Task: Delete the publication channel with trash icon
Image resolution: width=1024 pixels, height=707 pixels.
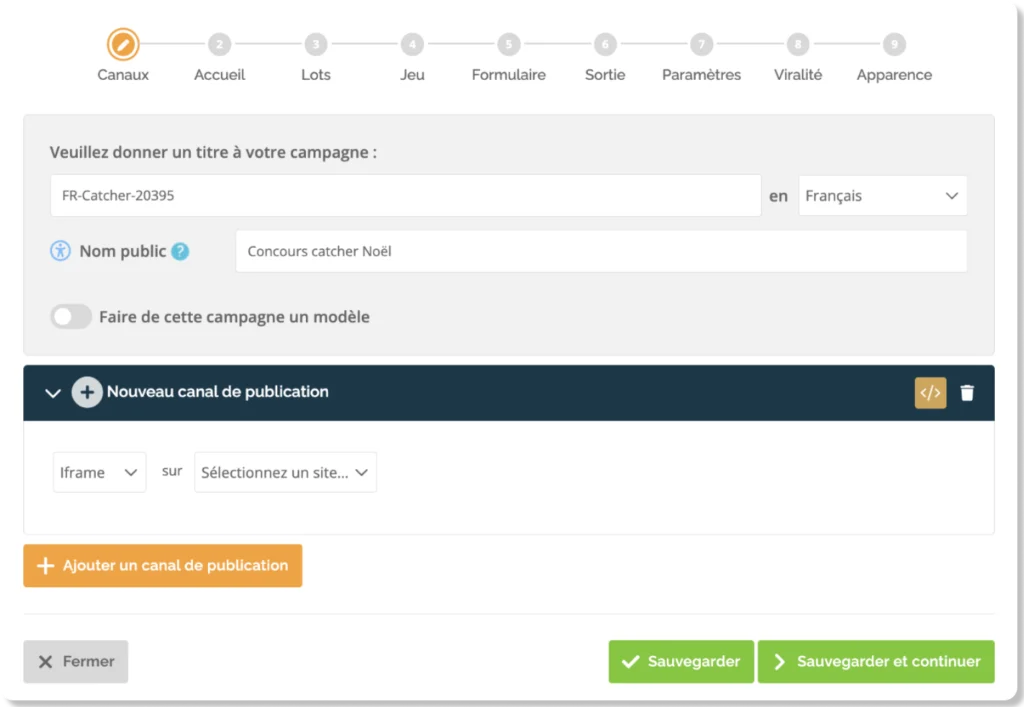Action: tap(967, 393)
